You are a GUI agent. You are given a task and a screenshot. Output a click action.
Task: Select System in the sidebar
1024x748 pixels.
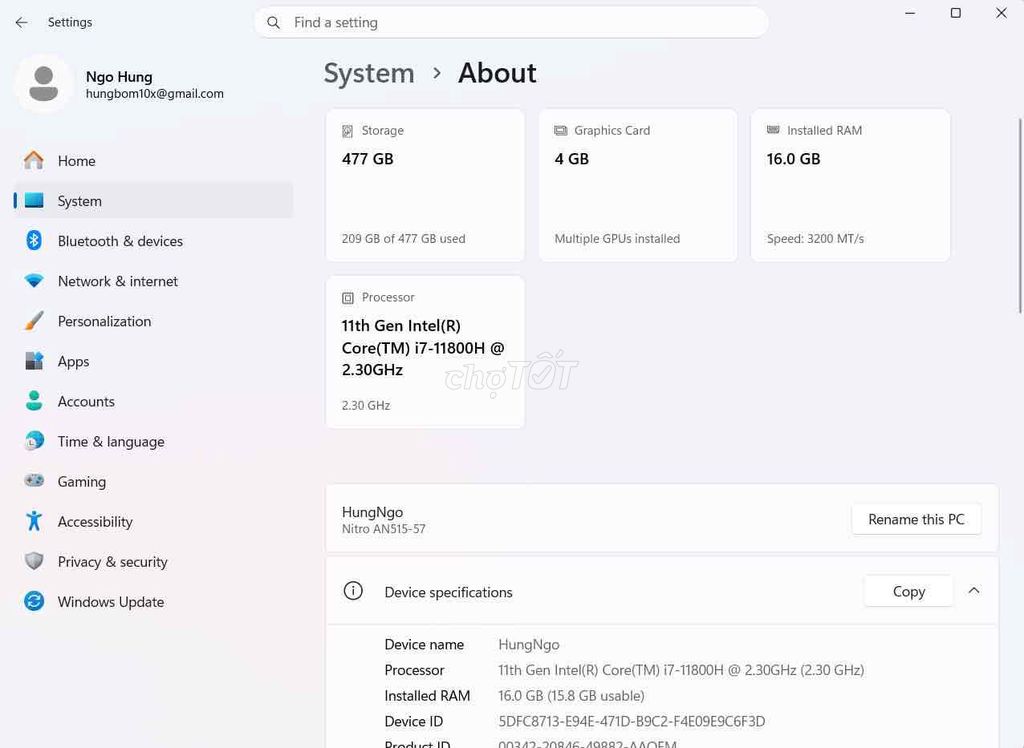pyautogui.click(x=153, y=201)
